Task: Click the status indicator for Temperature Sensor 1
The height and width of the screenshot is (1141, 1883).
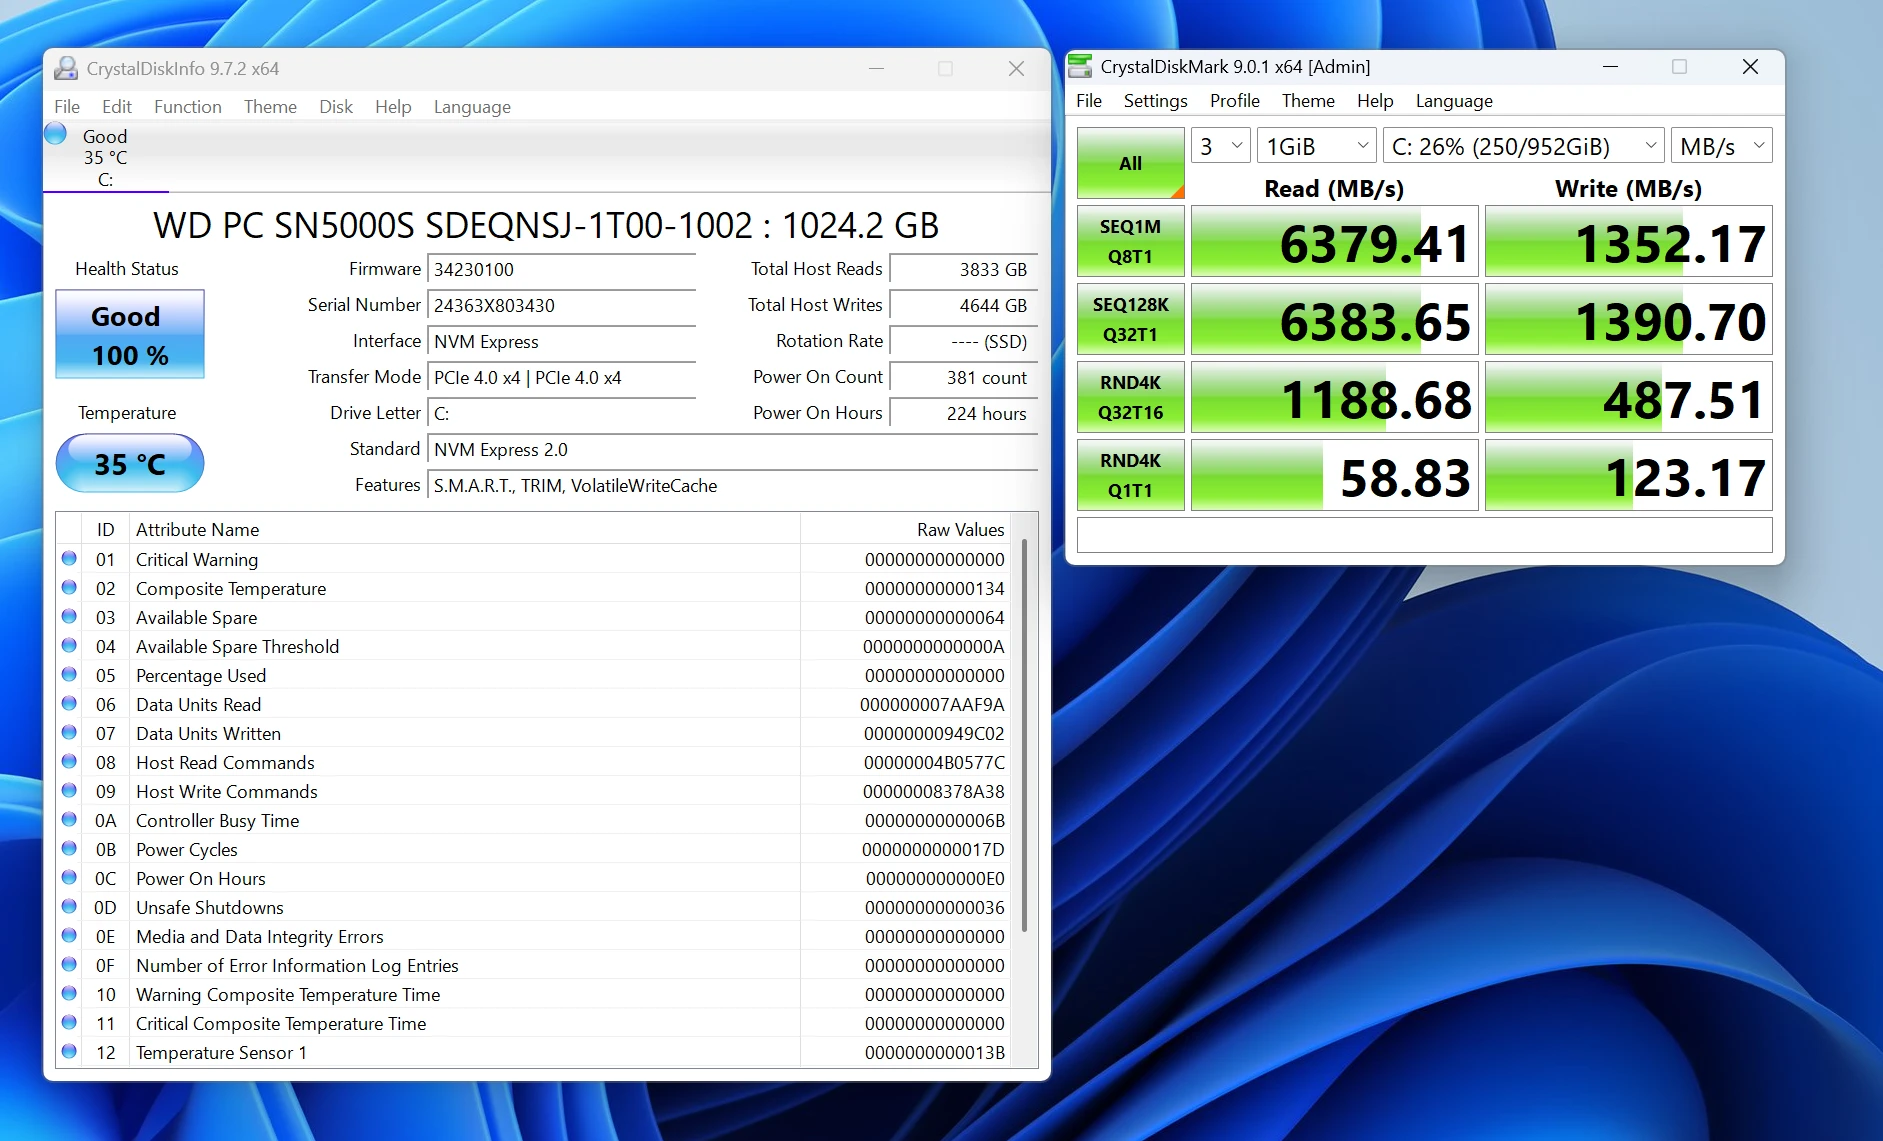Action: tap(69, 1052)
